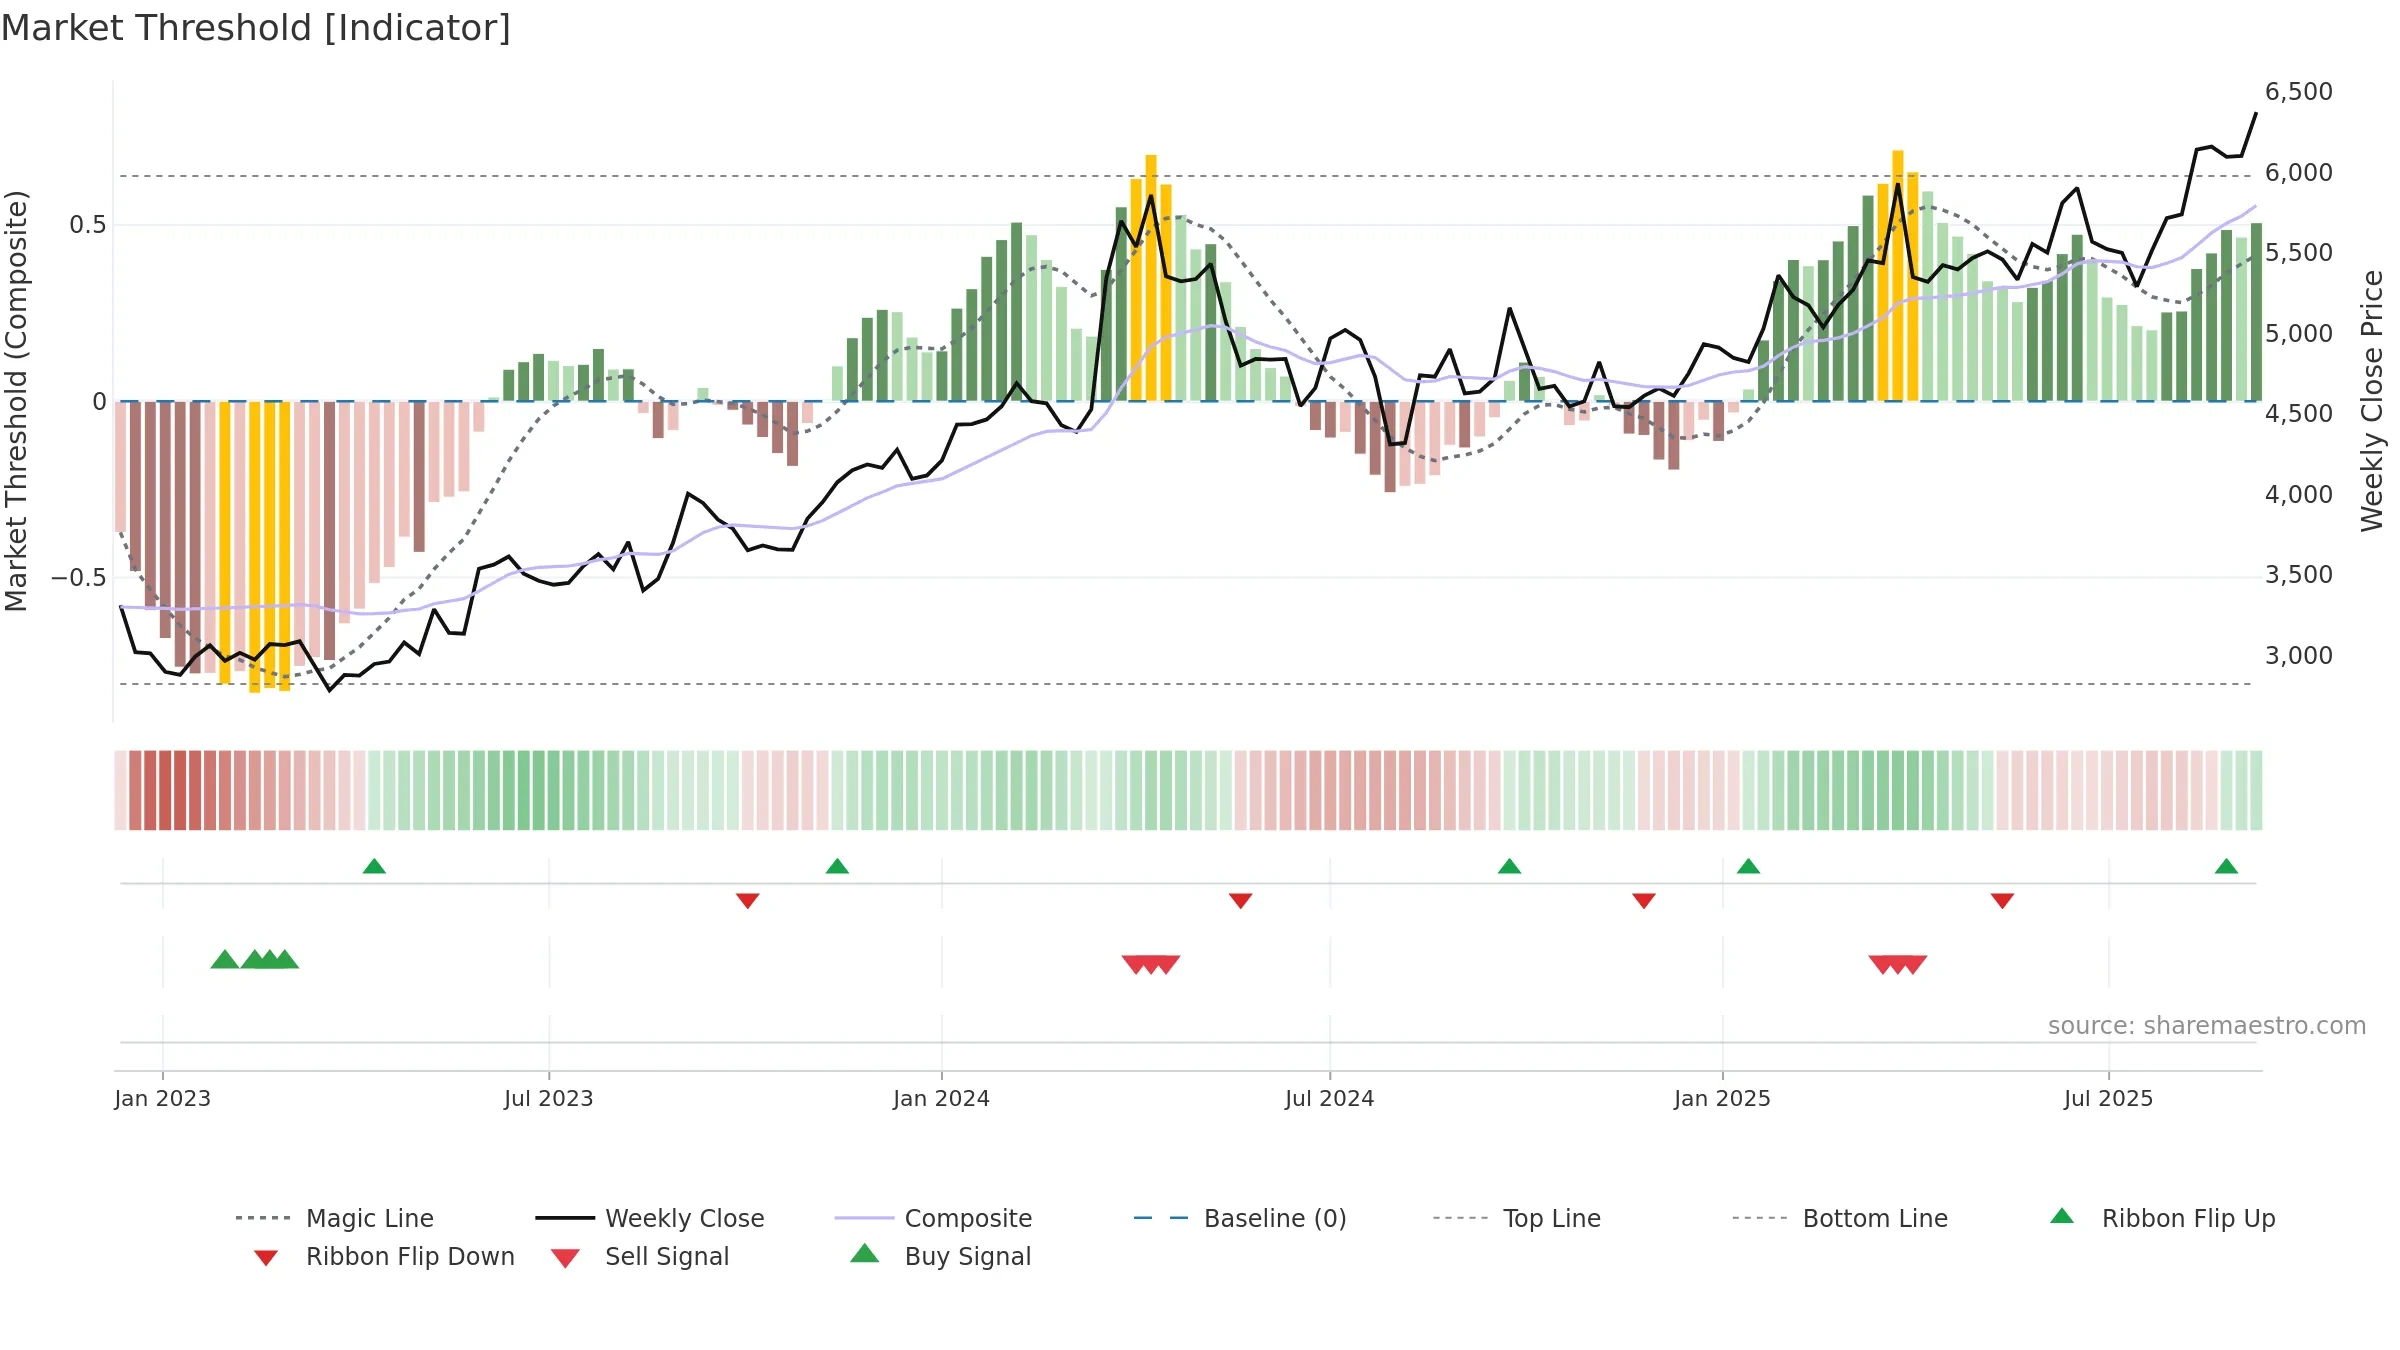This screenshot has height=1350, width=2400.
Task: Click the Jul 2024 x-axis label
Action: (x=1330, y=1098)
